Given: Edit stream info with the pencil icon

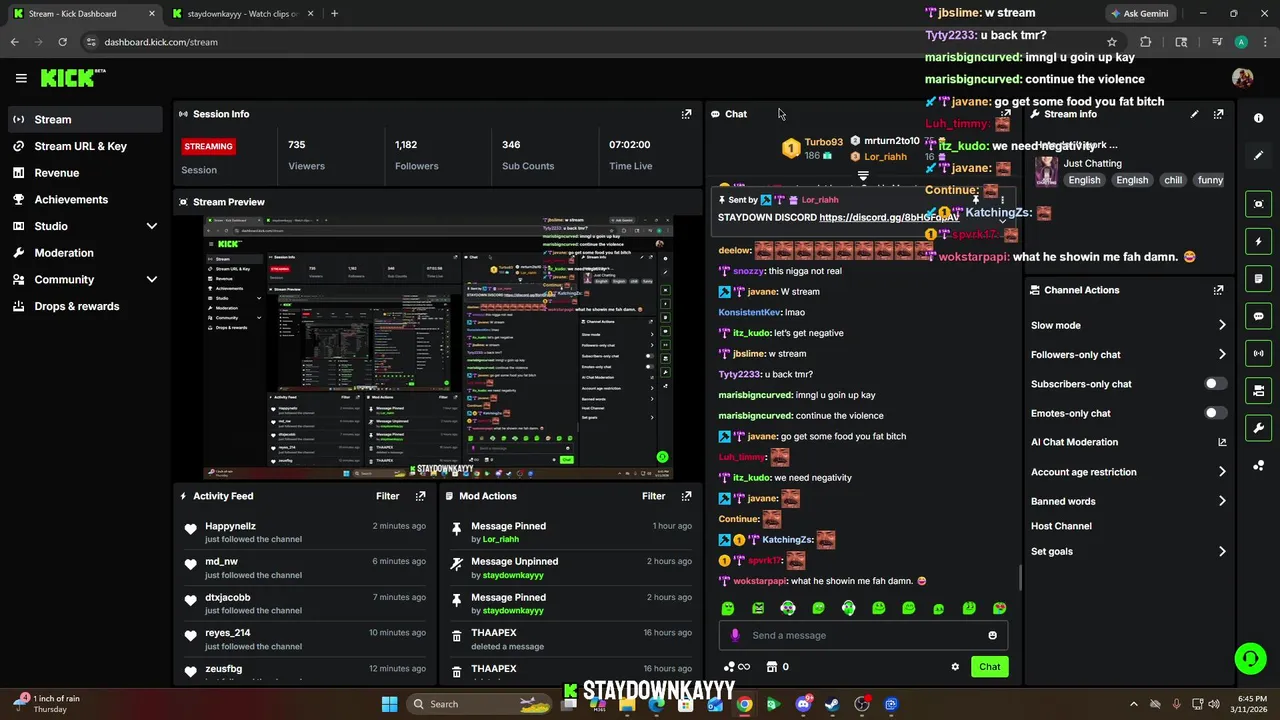Looking at the screenshot, I should point(1194,114).
